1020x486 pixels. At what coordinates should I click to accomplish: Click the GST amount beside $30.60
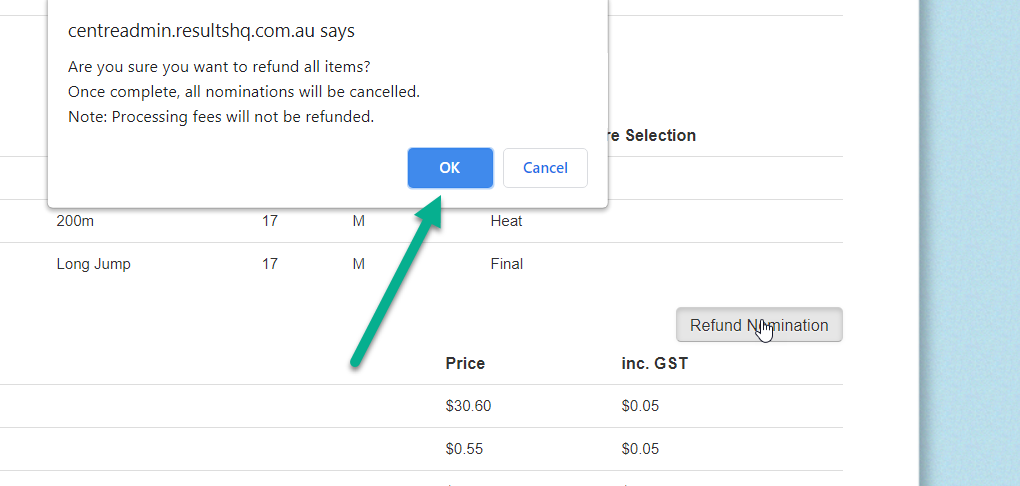(x=640, y=406)
